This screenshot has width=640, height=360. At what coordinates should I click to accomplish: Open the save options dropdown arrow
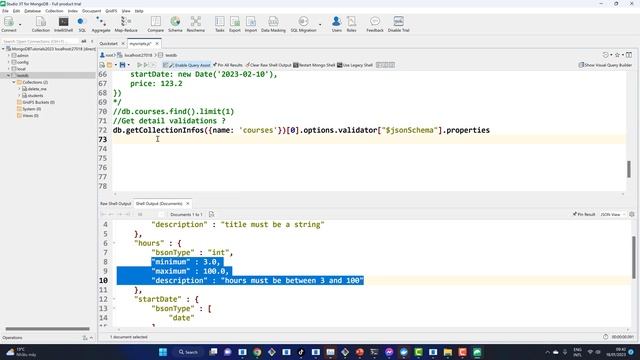pos(129,65)
